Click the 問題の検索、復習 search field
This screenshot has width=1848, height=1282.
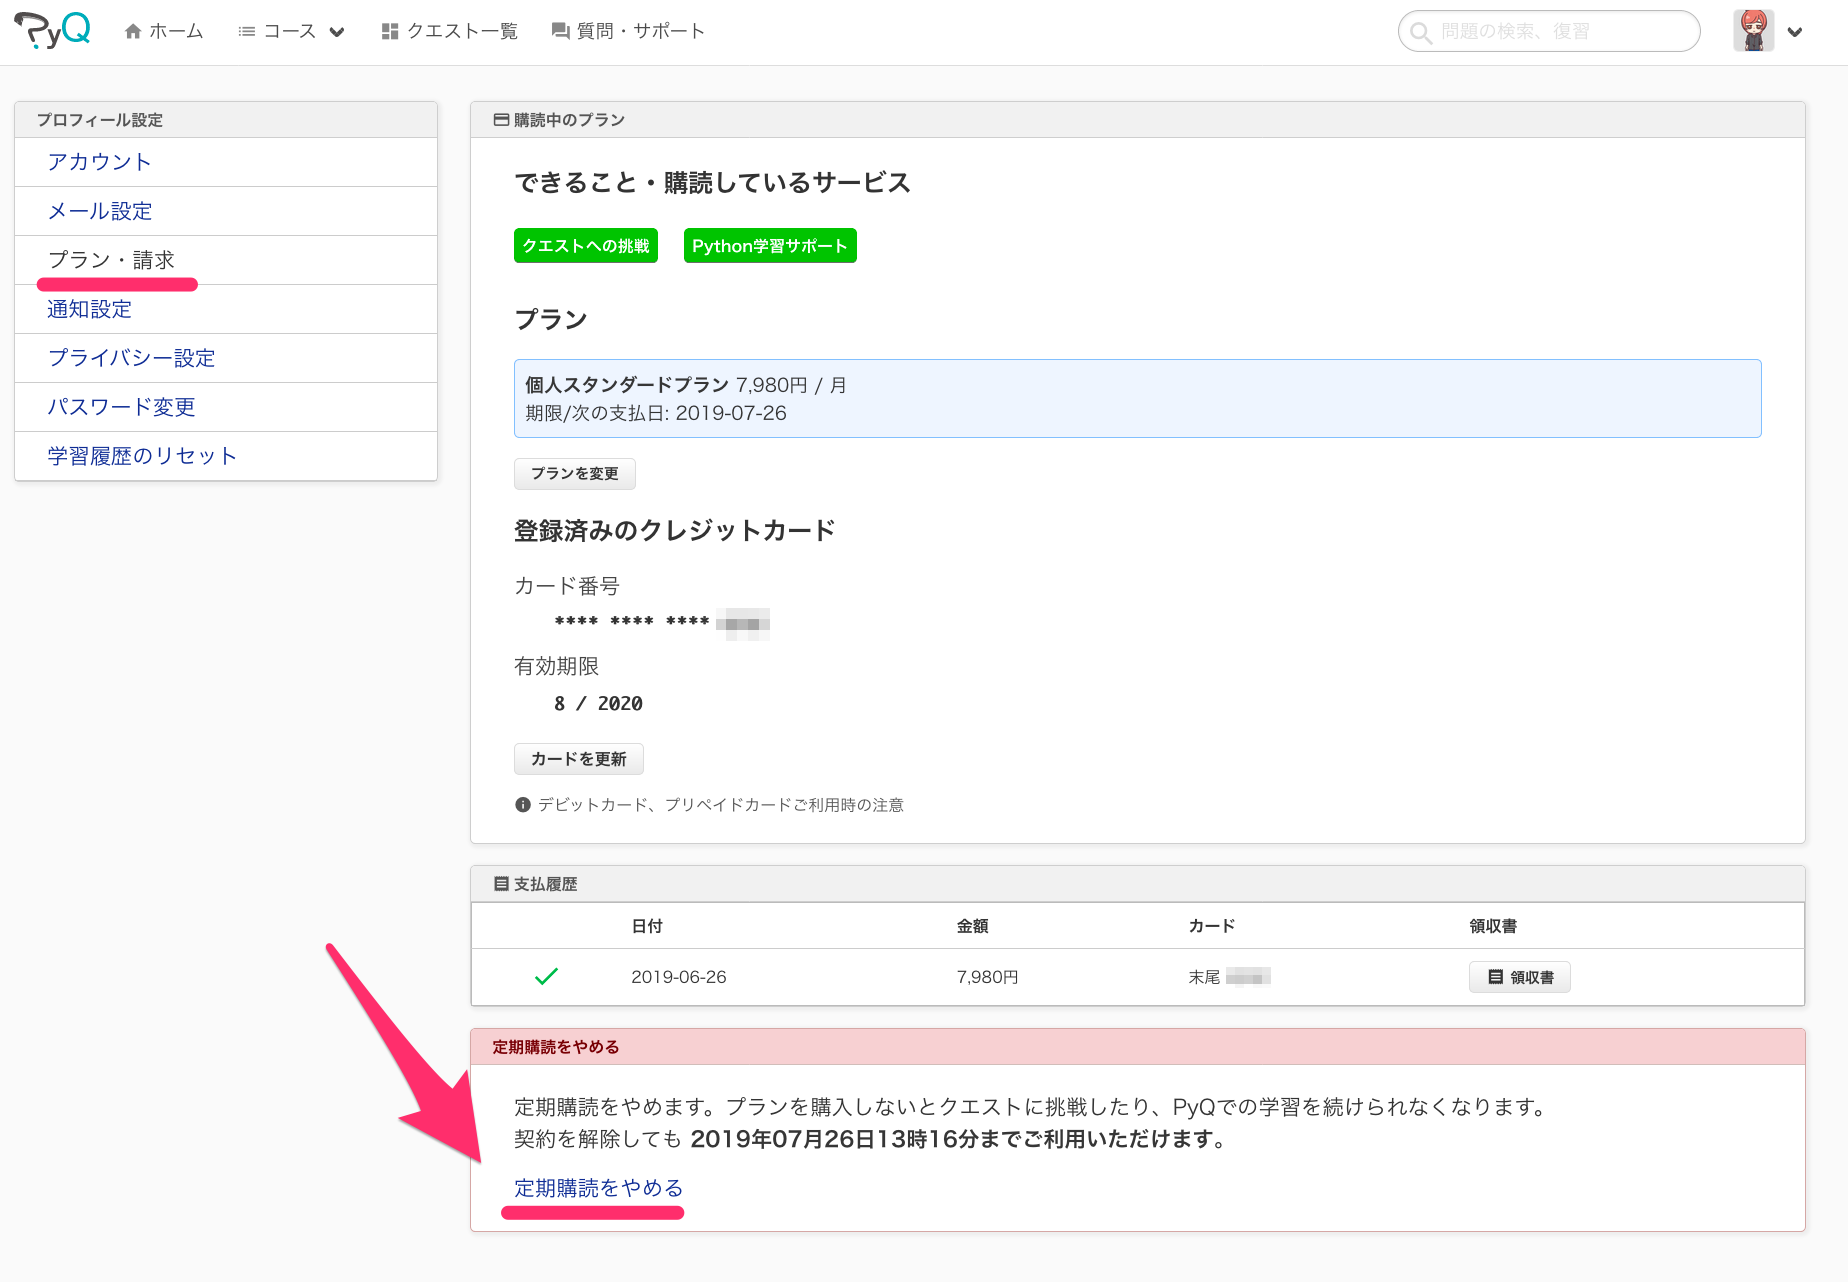1550,31
